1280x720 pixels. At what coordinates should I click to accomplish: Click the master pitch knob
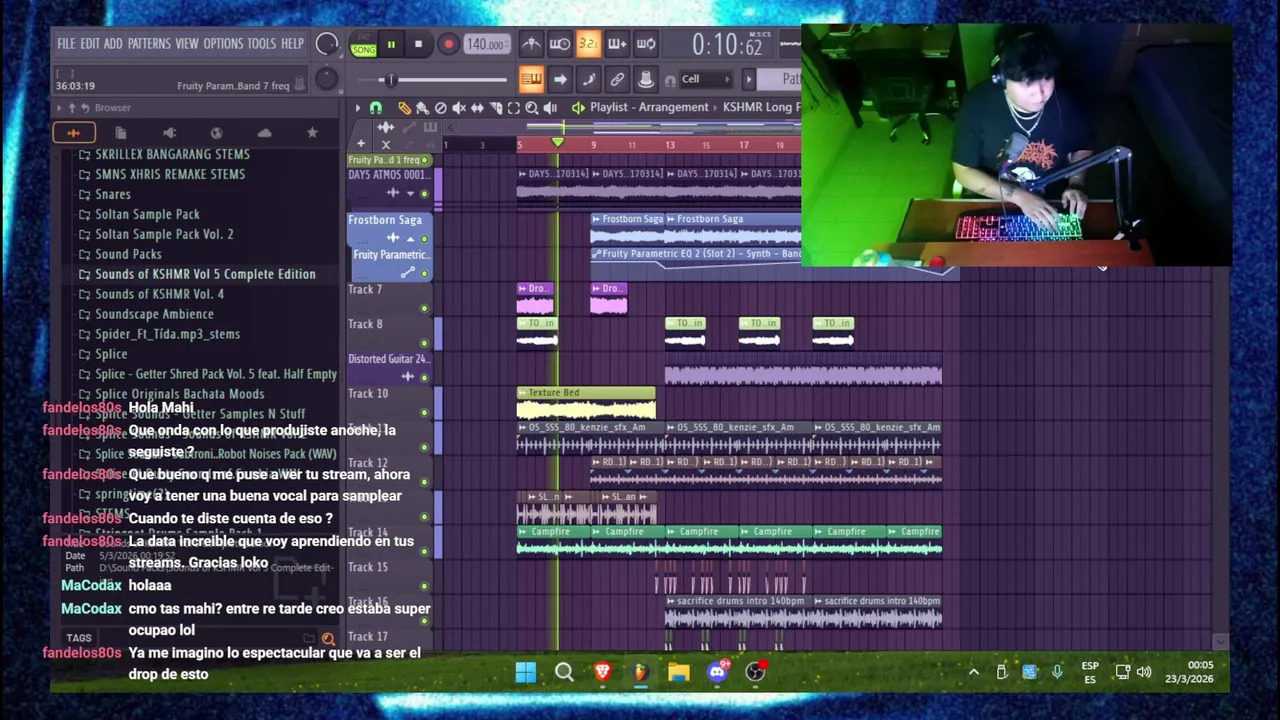coord(327,78)
